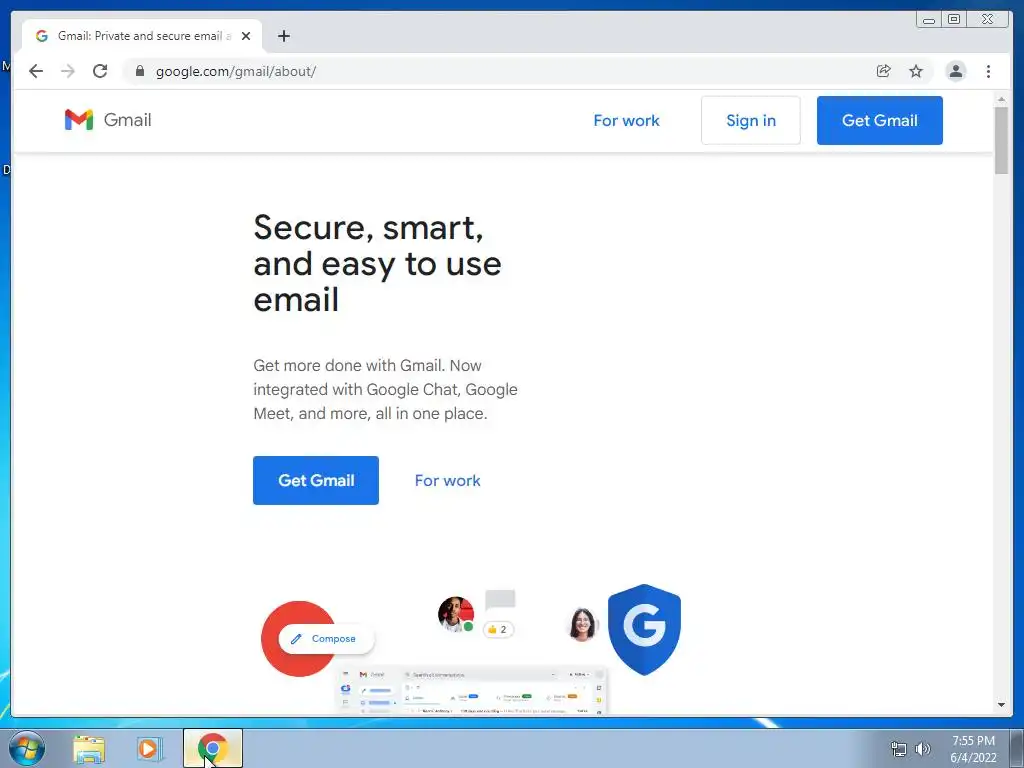
Task: Bookmark this tab with the star icon
Action: (916, 71)
